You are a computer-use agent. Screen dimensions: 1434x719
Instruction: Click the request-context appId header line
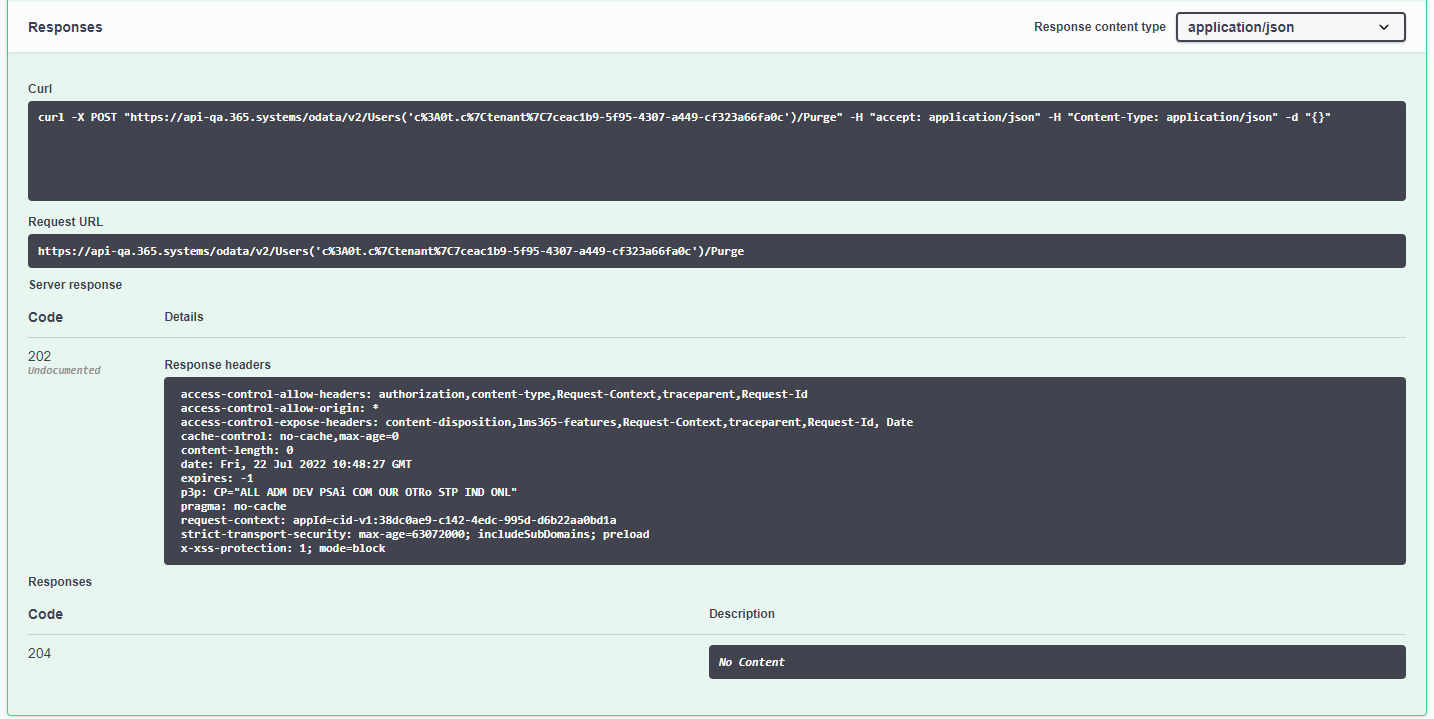click(398, 520)
